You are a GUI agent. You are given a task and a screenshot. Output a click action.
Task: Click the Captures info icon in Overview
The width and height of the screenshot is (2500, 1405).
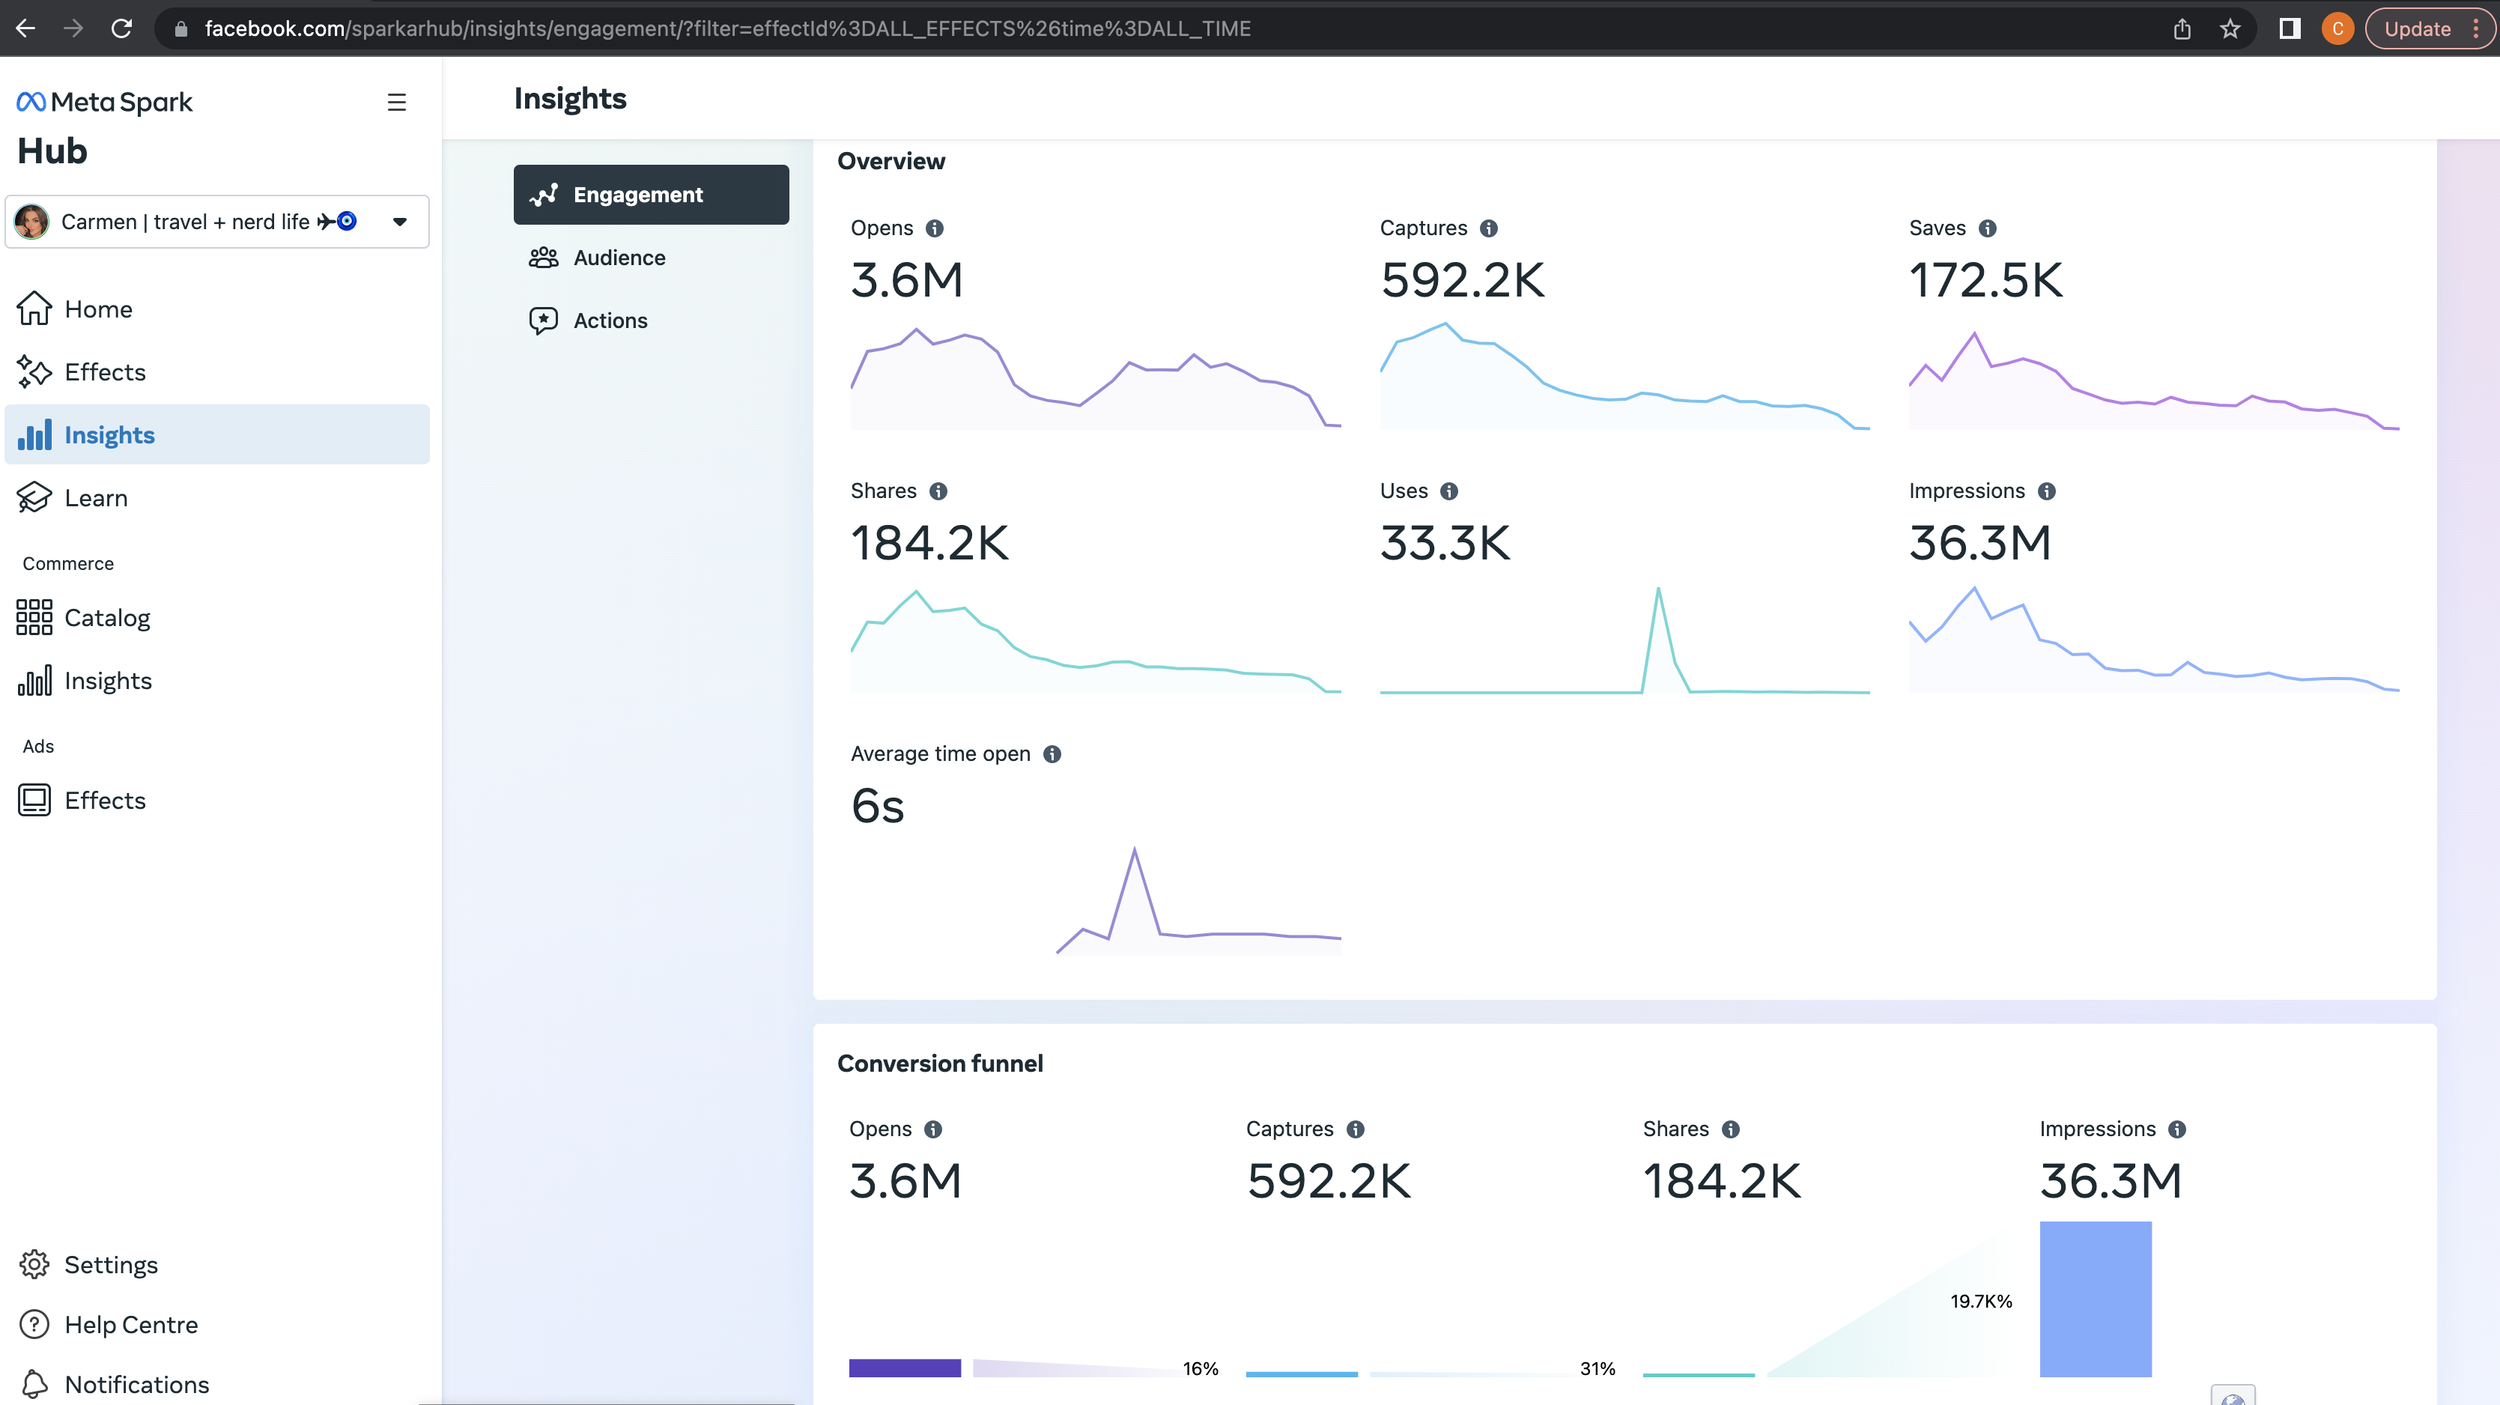point(1488,228)
